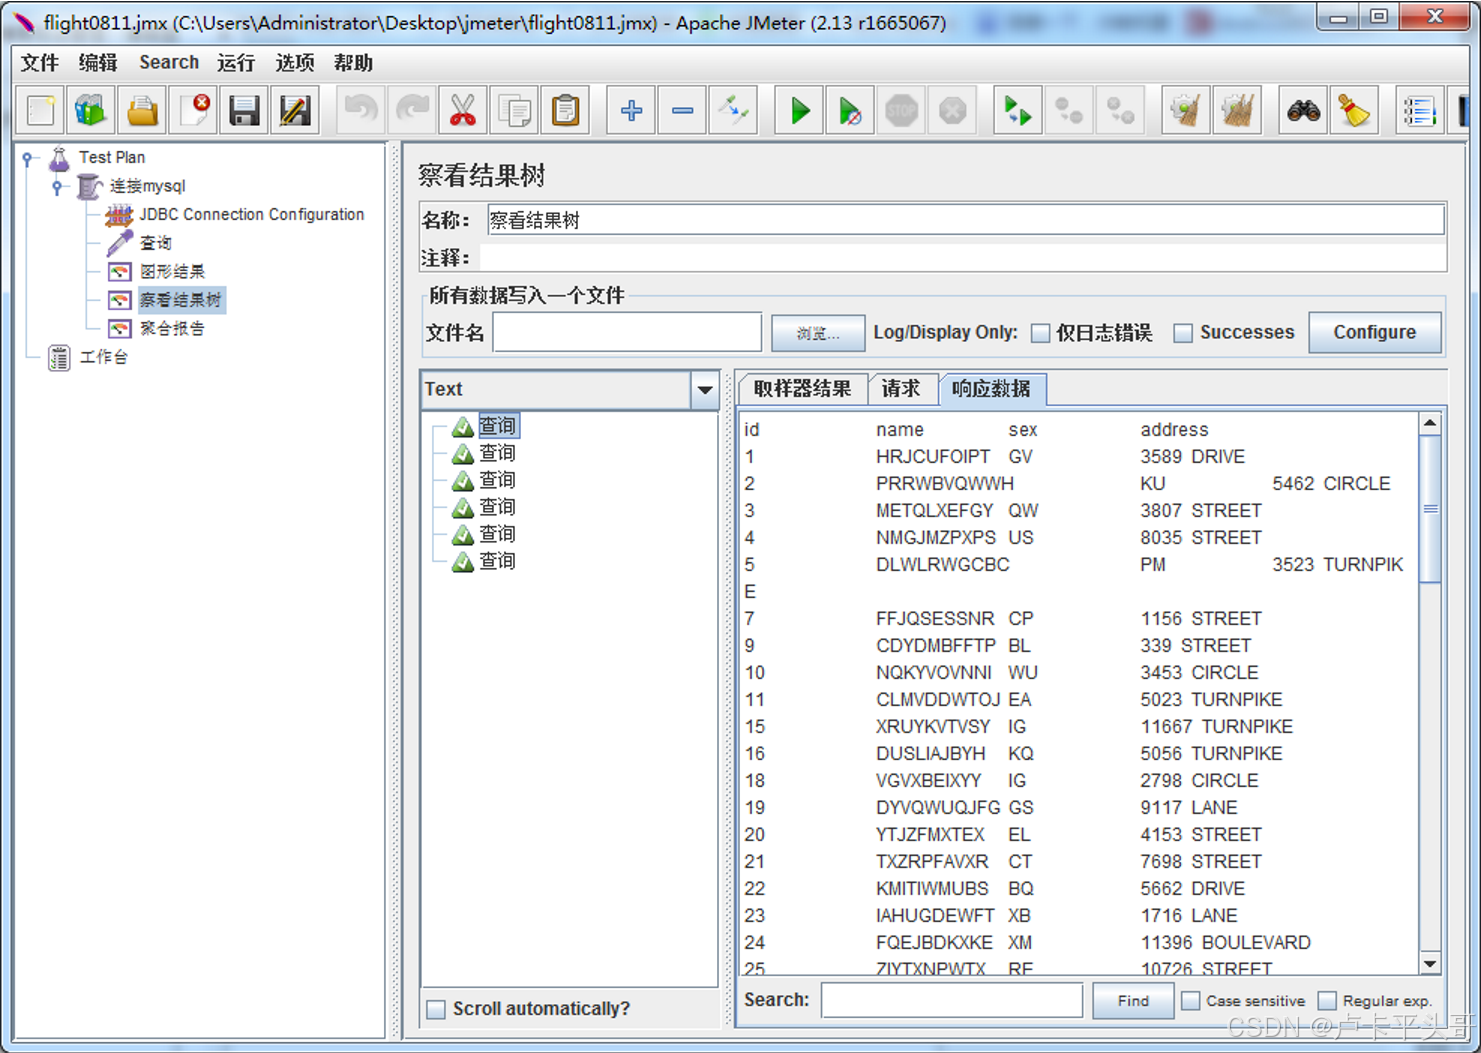This screenshot has width=1481, height=1053.
Task: Click Start no pauses icon
Action: tap(850, 110)
